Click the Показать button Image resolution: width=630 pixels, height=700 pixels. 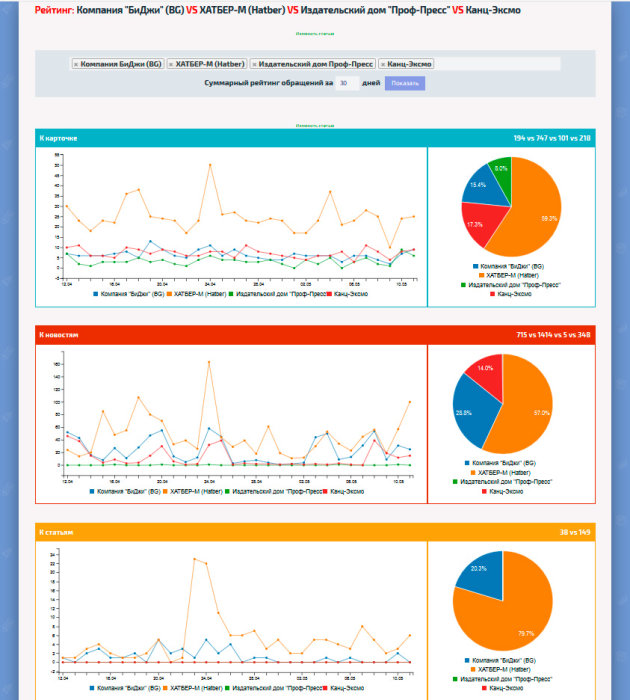(x=405, y=83)
